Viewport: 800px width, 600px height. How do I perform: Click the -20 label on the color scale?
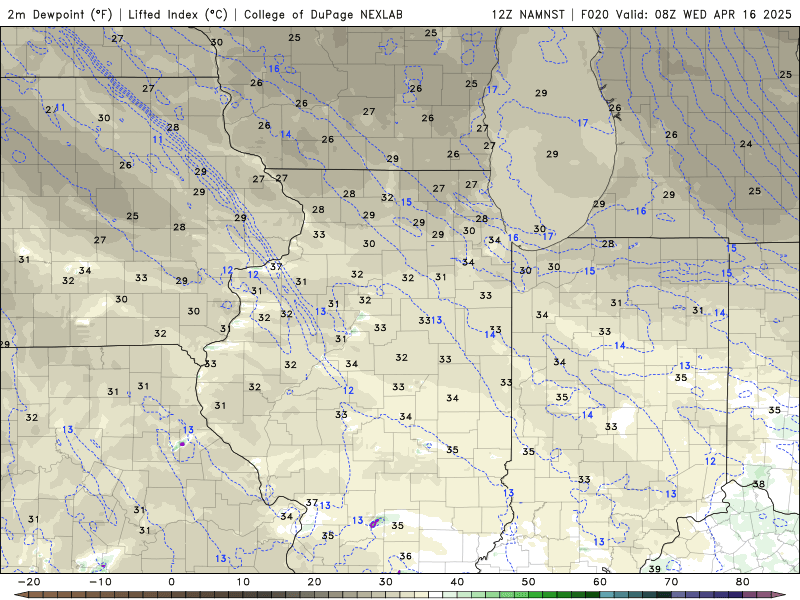[29, 582]
